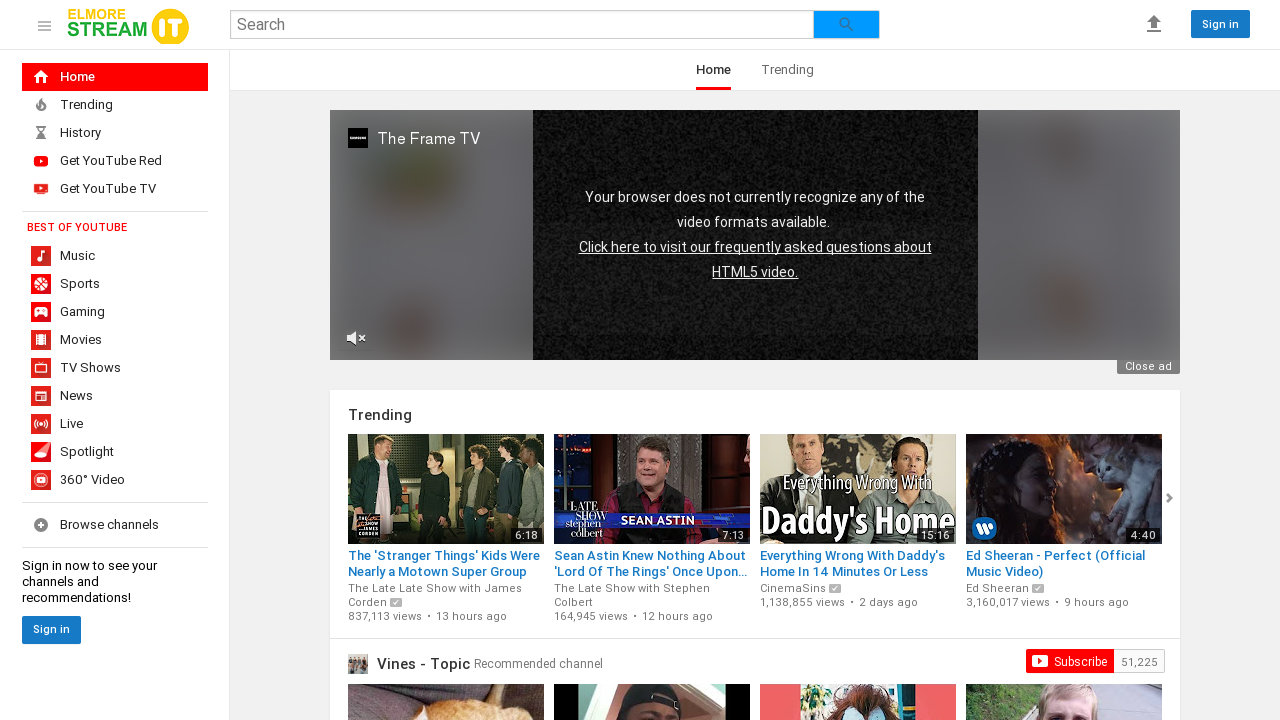Open the 'Stranger Things' Kids video title
The height and width of the screenshot is (720, 1280).
[x=444, y=564]
